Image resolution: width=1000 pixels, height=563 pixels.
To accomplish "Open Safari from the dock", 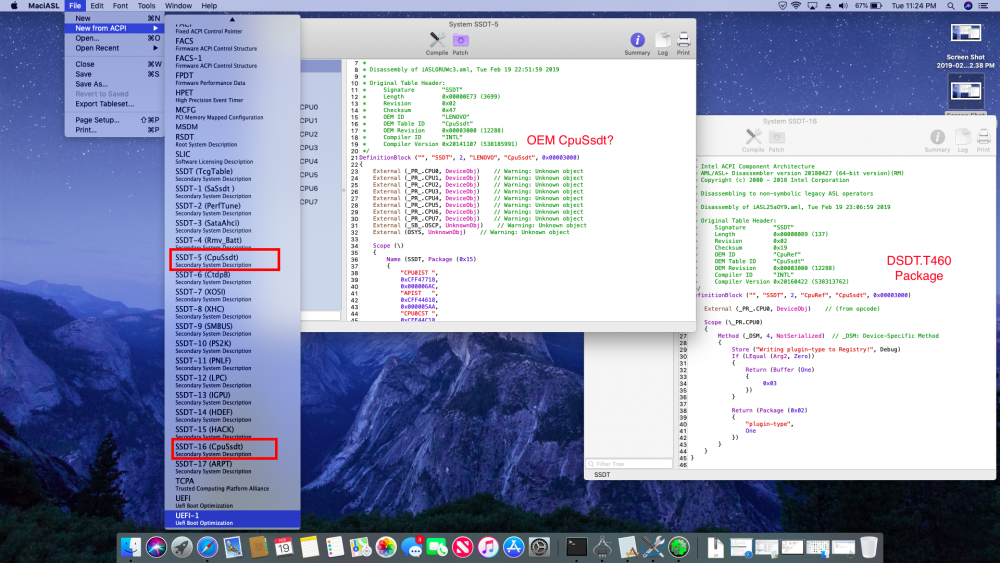I will tap(207, 547).
